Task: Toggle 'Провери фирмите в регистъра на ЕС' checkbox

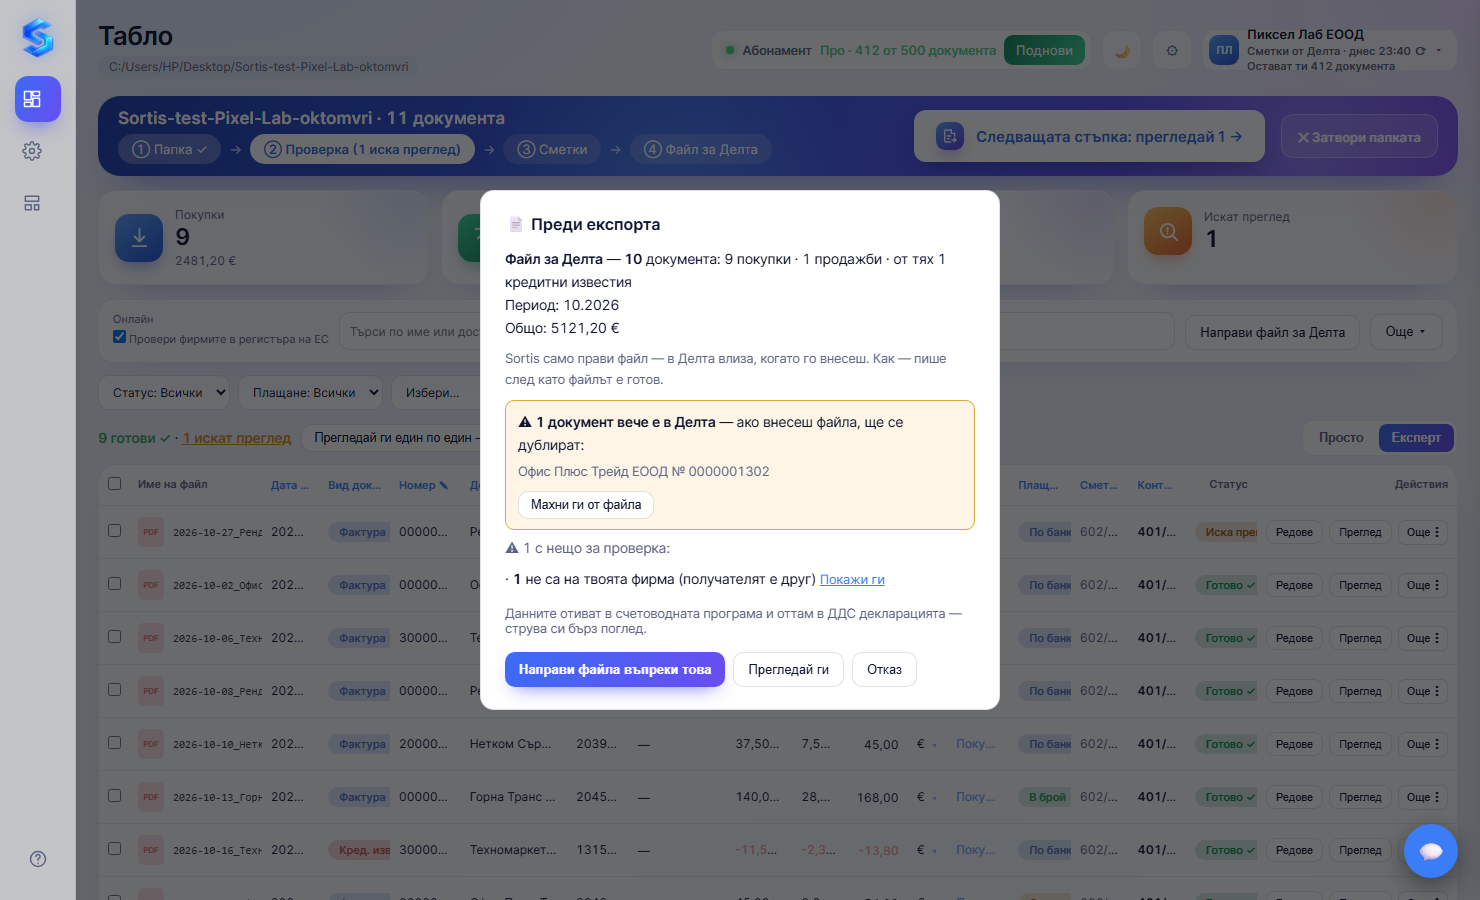Action: [x=120, y=337]
